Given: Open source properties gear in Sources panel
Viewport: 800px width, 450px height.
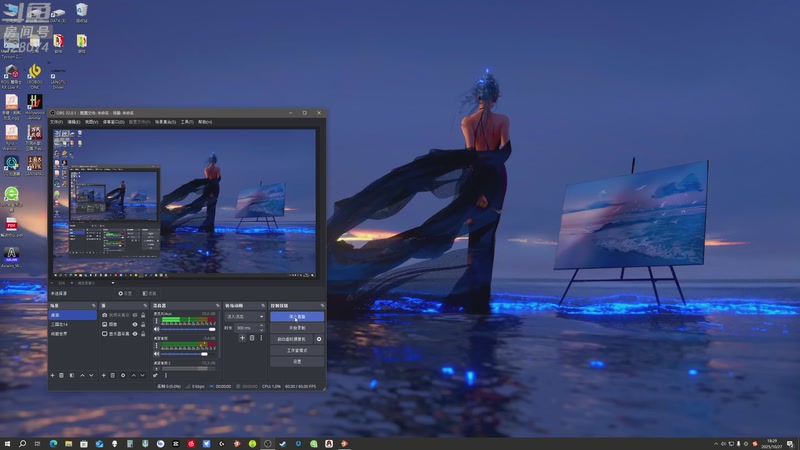Looking at the screenshot, I should click(123, 376).
